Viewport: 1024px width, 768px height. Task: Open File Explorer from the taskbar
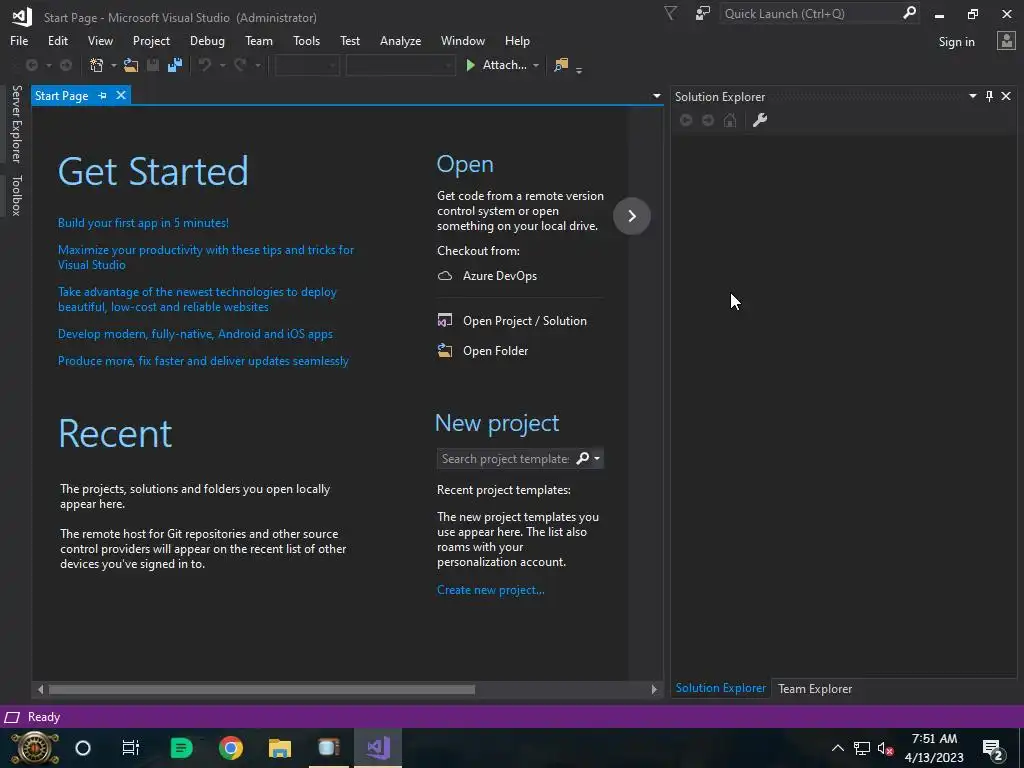click(x=280, y=748)
